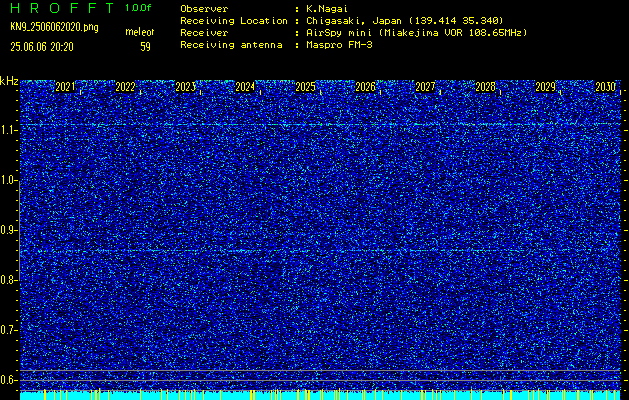Click the 1.1 frequency axis label

click(x=8, y=130)
